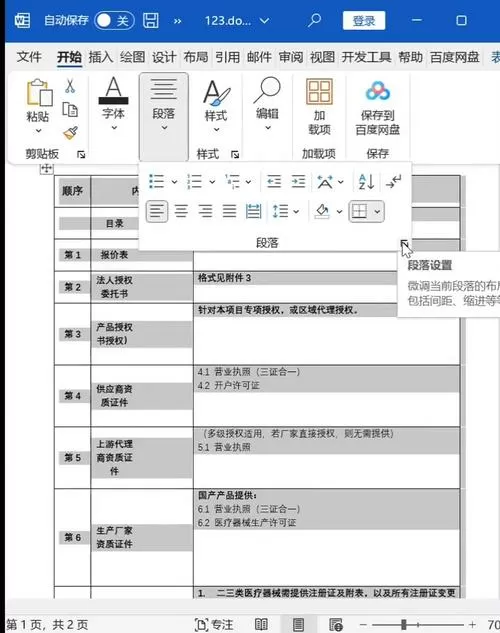Switch to the 设计 ribbon tab
Viewport: 500px width, 633px height.
164,57
